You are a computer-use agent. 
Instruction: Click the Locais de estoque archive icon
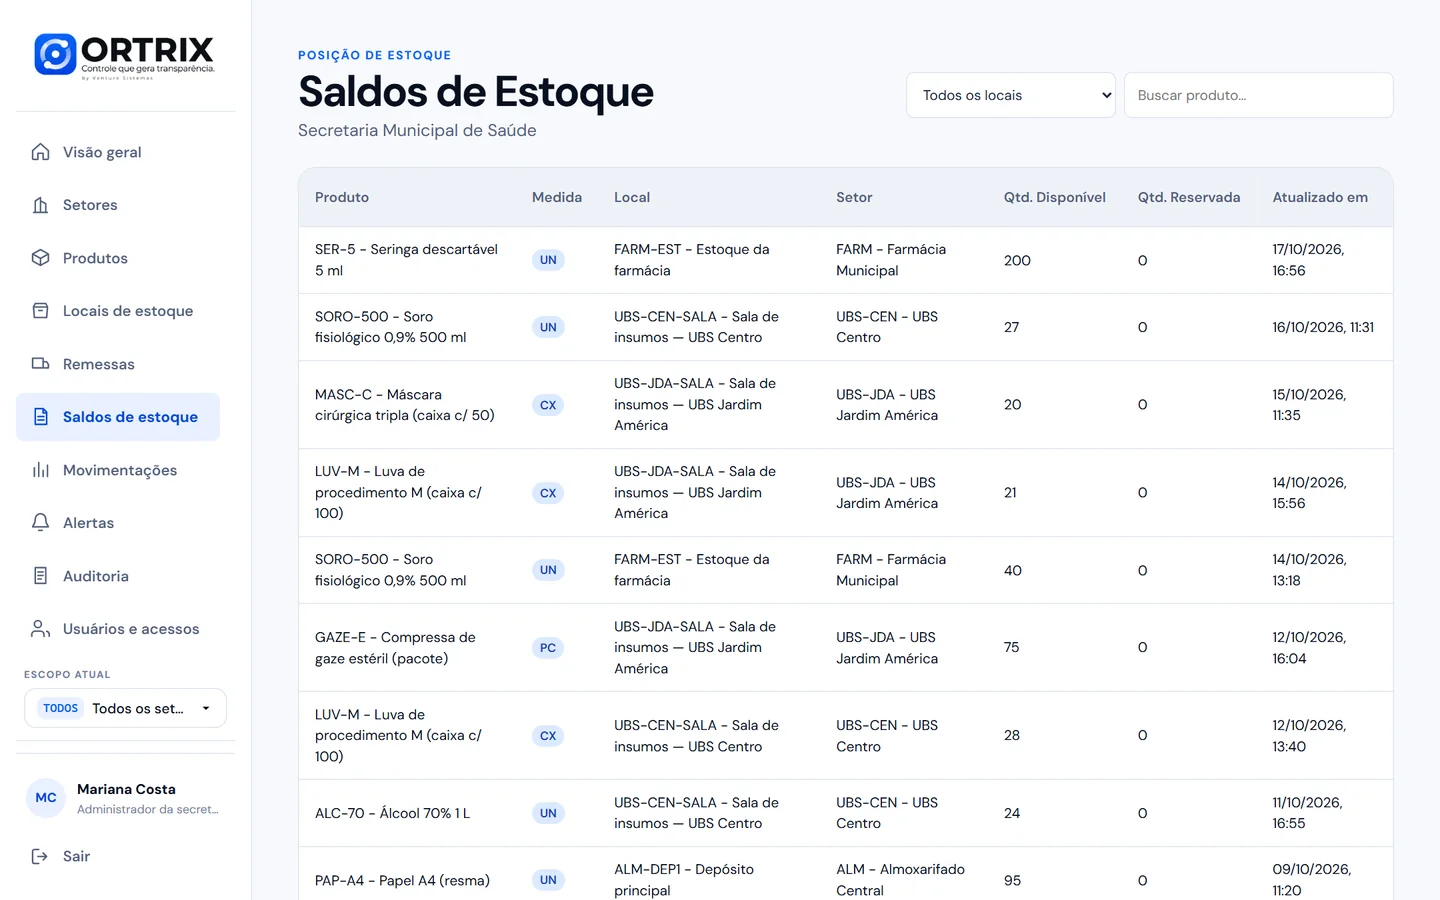coord(40,311)
